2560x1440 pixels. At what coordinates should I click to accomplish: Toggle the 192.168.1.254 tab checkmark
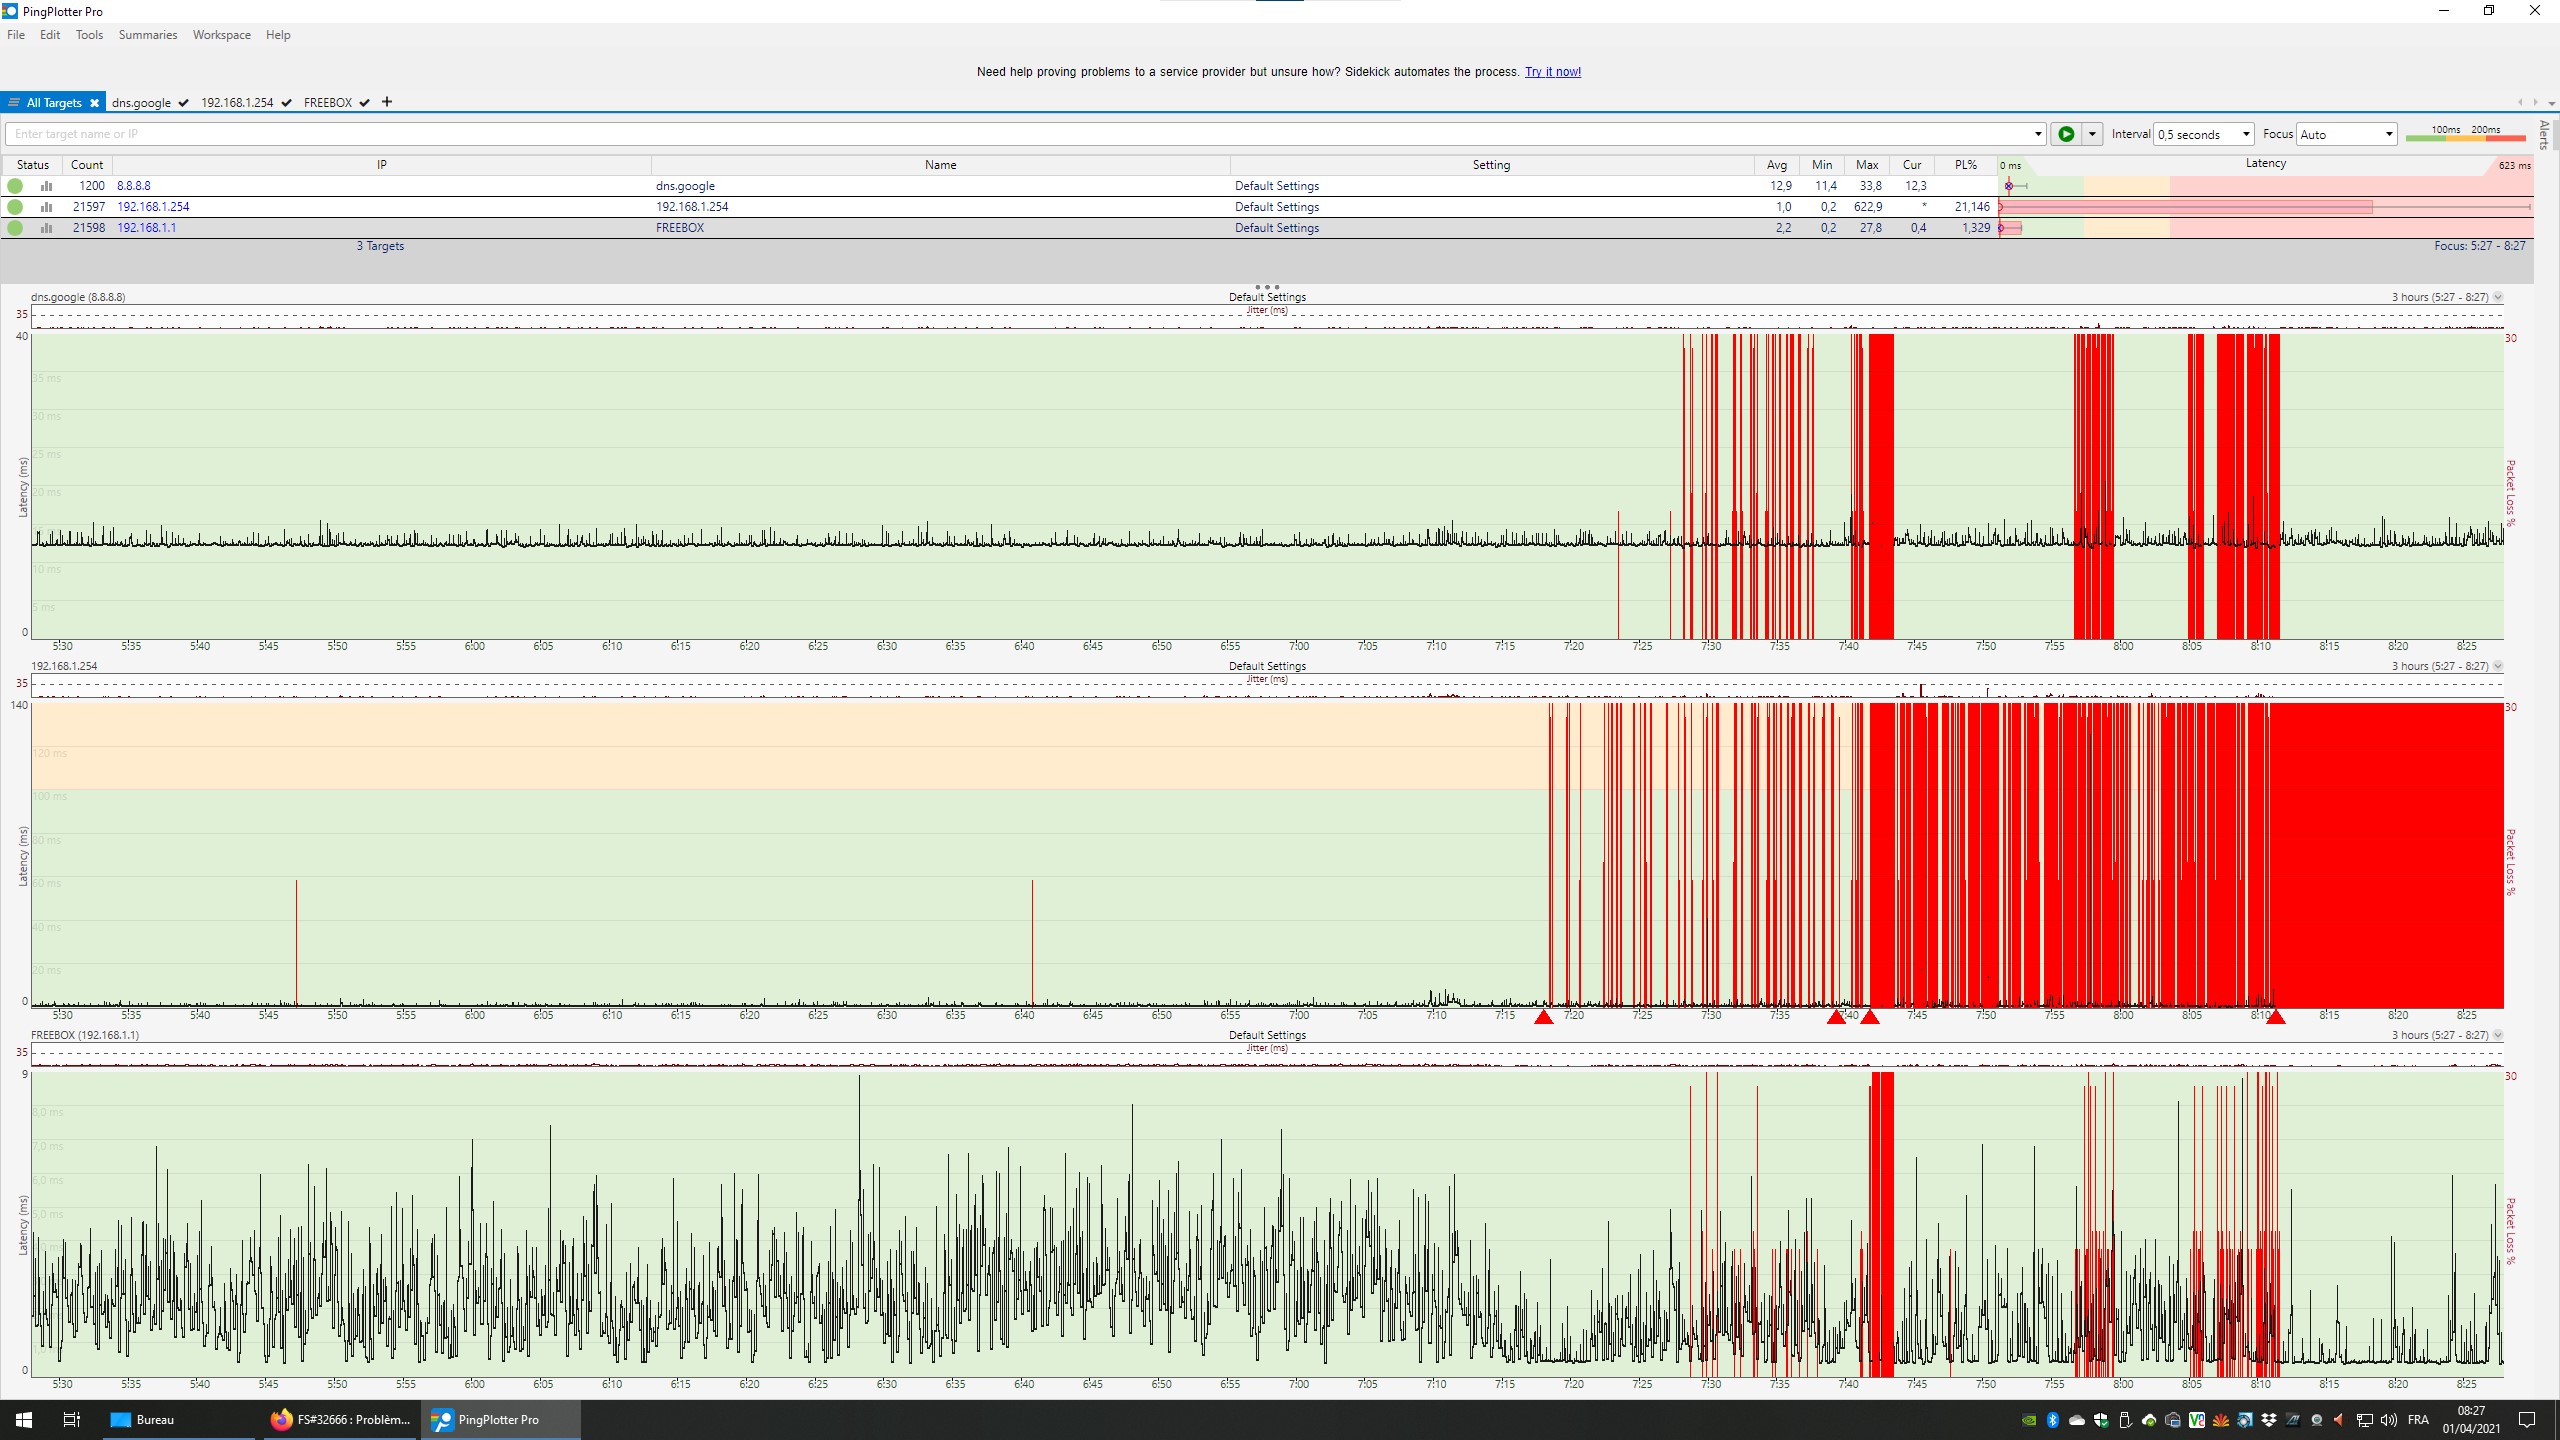tap(287, 103)
